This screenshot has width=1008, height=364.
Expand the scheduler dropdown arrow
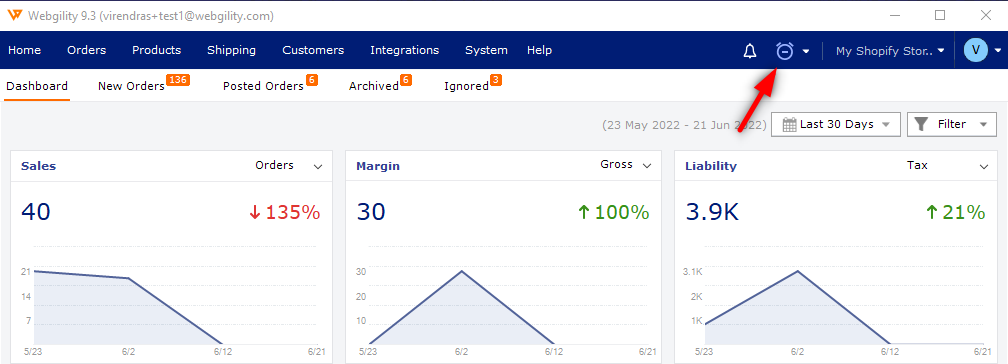point(806,51)
